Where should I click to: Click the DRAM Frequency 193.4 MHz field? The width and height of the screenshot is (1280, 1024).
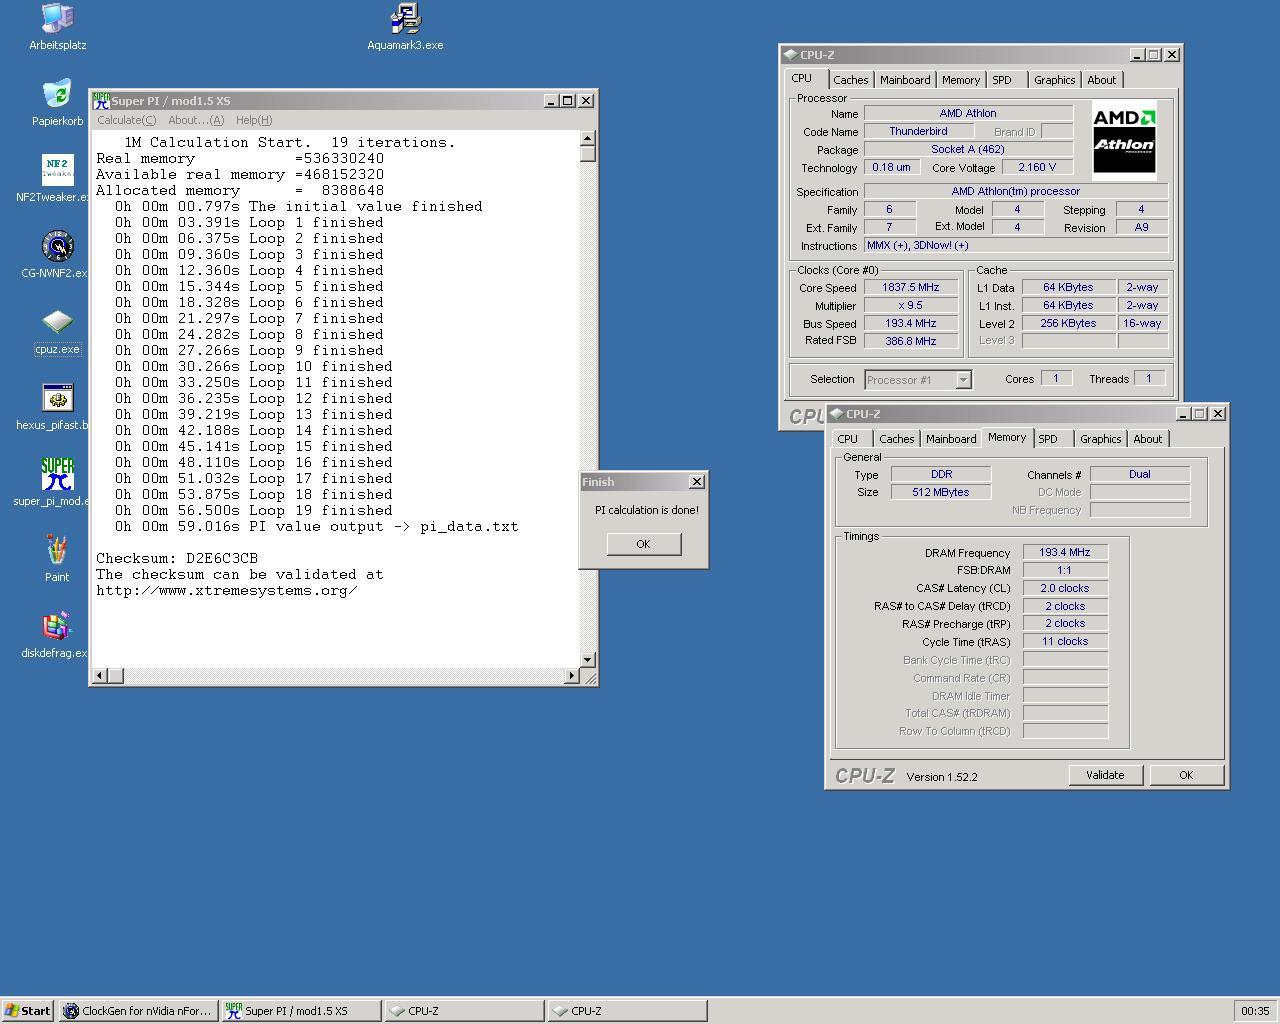1065,553
